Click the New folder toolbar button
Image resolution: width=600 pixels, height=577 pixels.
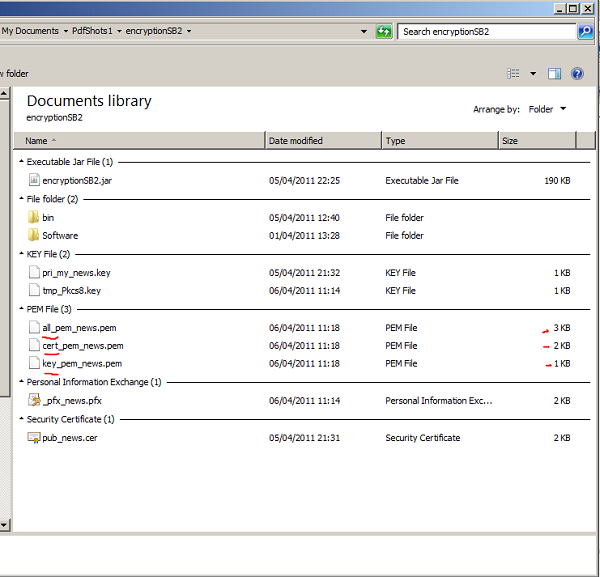pos(14,73)
